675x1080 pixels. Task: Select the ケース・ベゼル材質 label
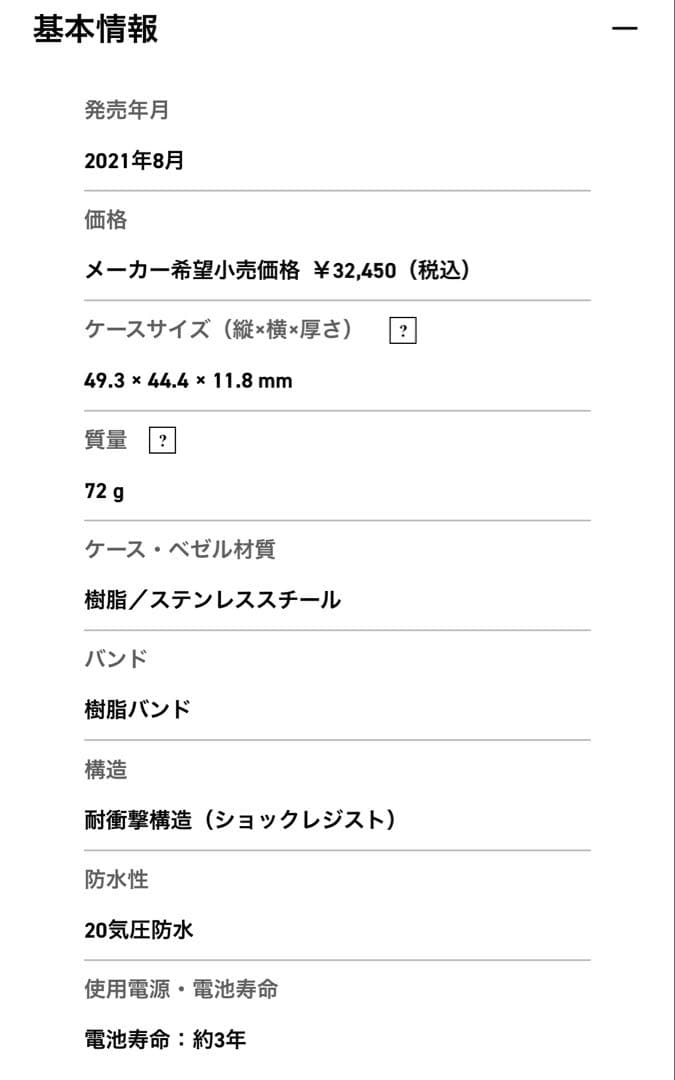click(180, 549)
